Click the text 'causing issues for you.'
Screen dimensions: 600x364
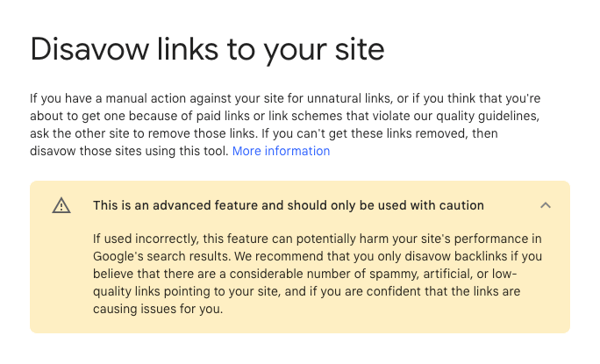coord(158,309)
